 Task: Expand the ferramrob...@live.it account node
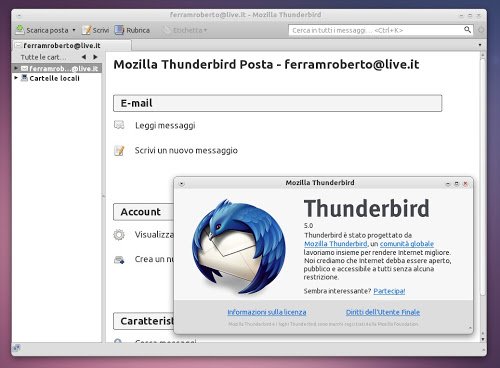(x=16, y=68)
